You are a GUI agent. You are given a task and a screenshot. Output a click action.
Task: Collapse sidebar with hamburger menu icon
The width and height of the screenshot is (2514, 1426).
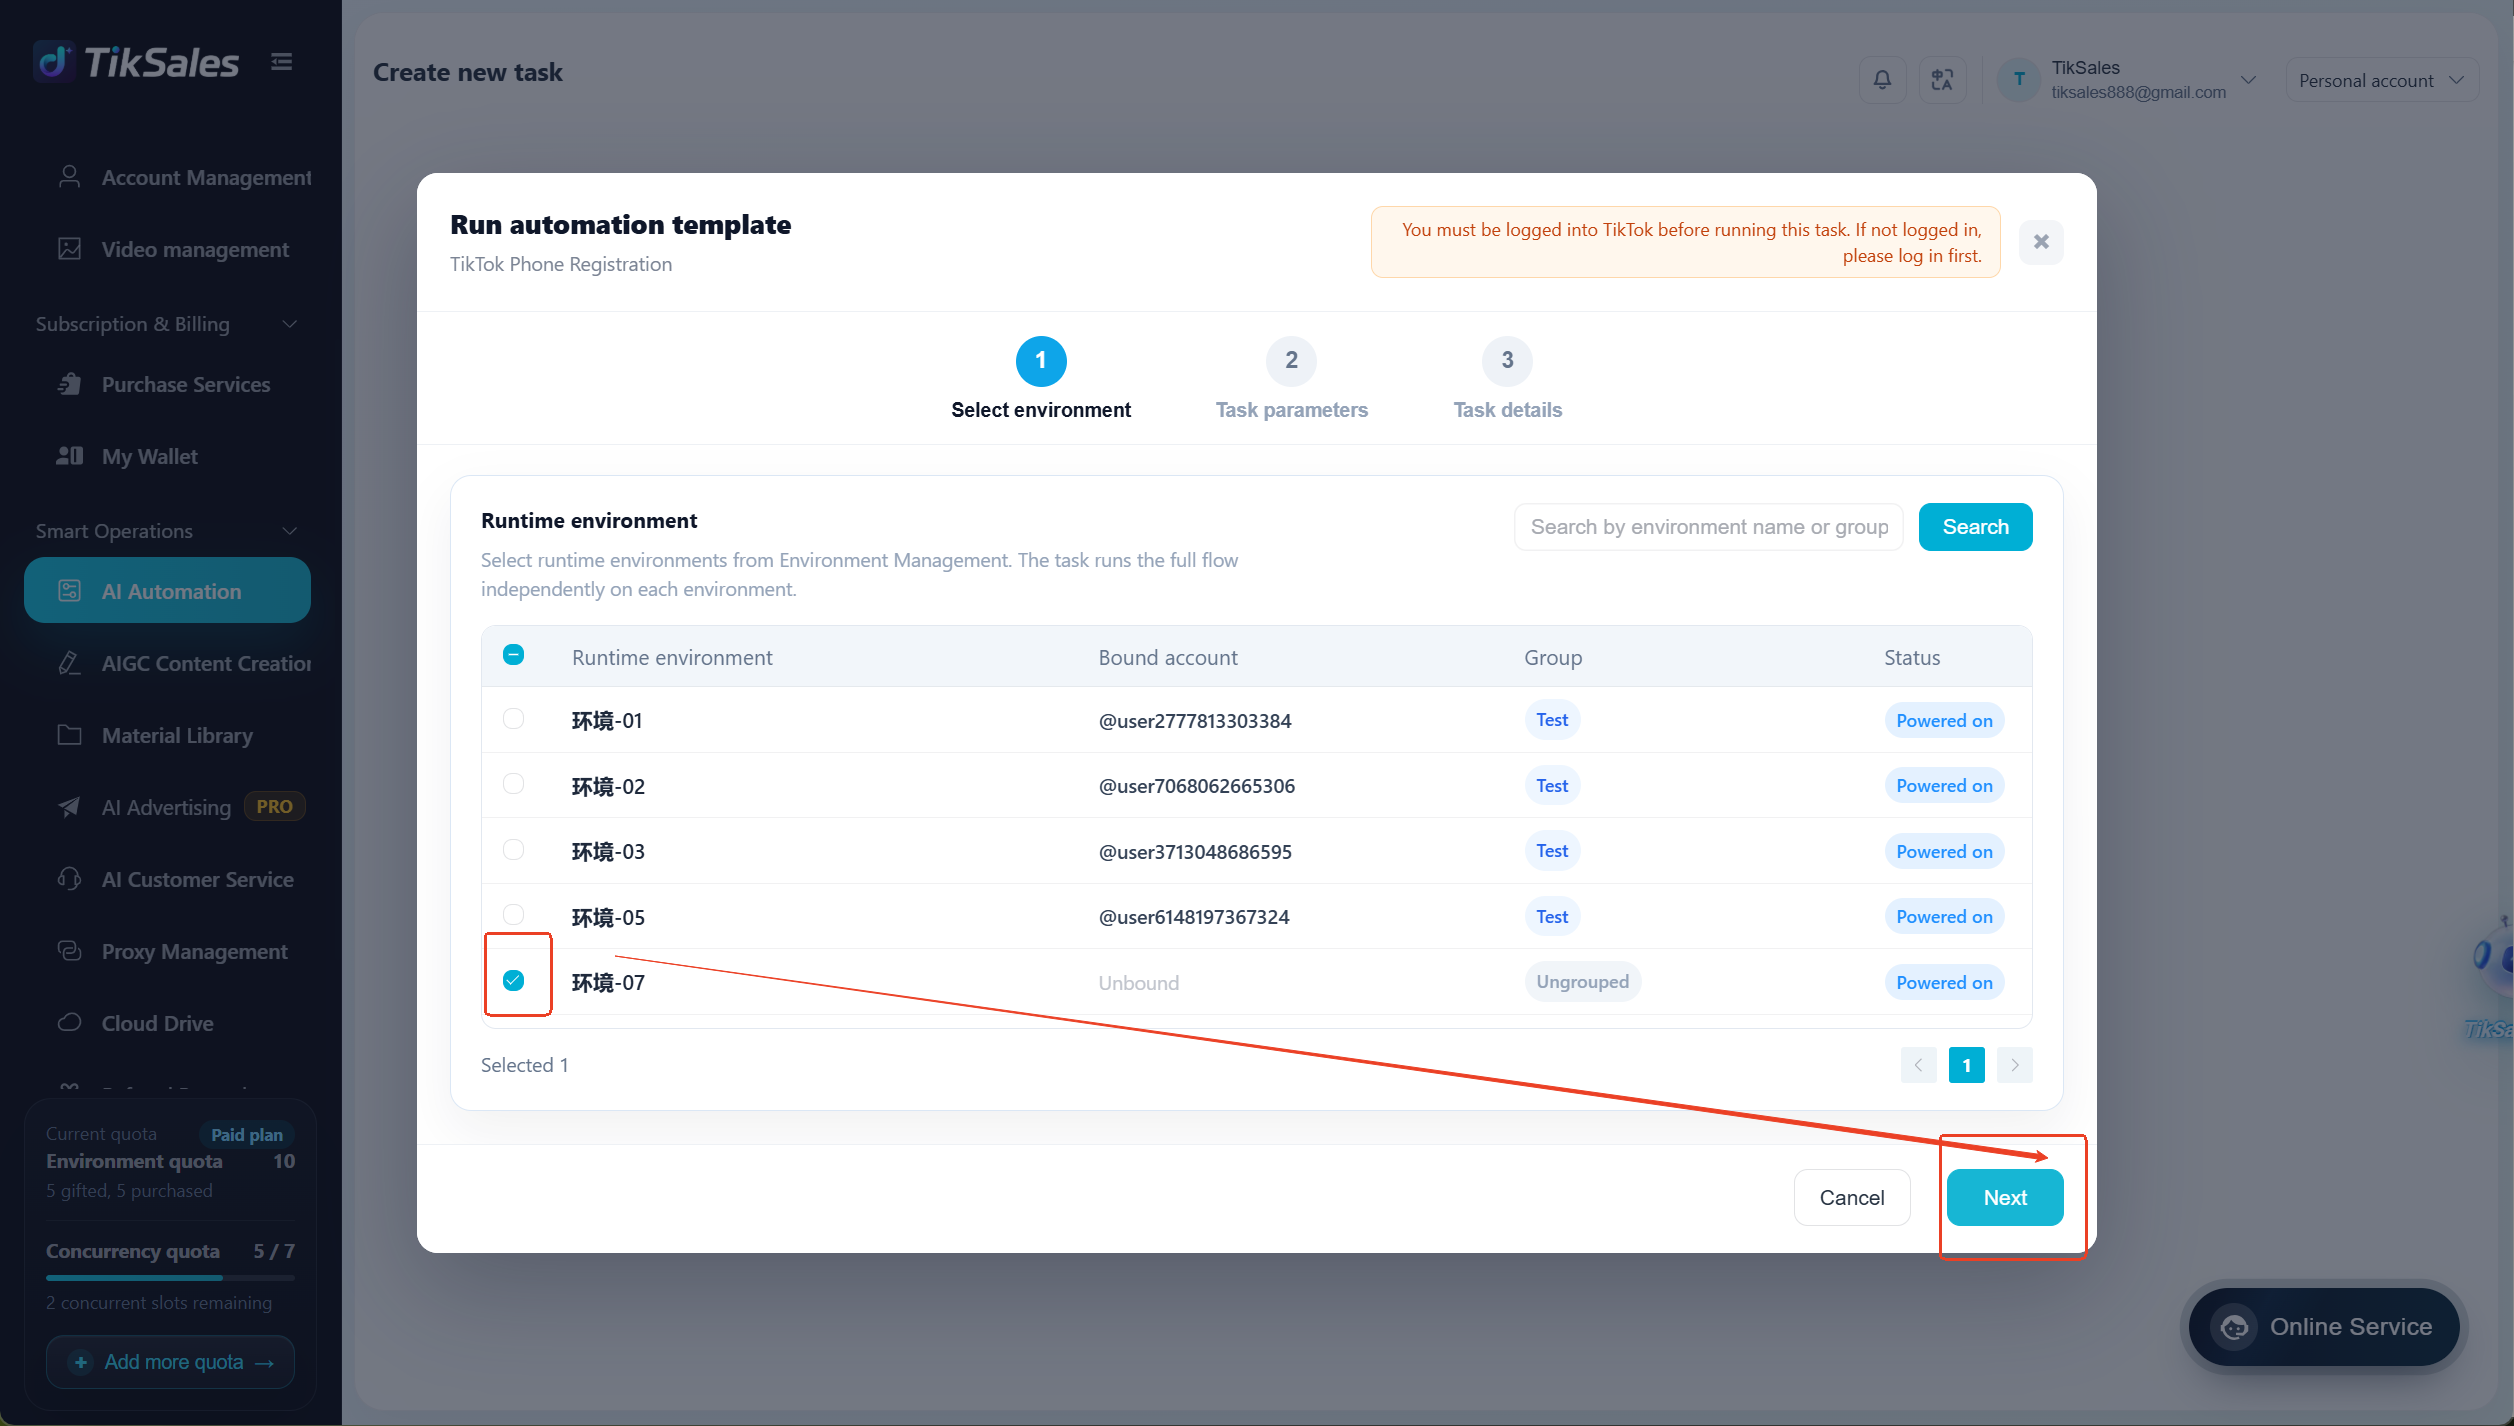click(282, 62)
